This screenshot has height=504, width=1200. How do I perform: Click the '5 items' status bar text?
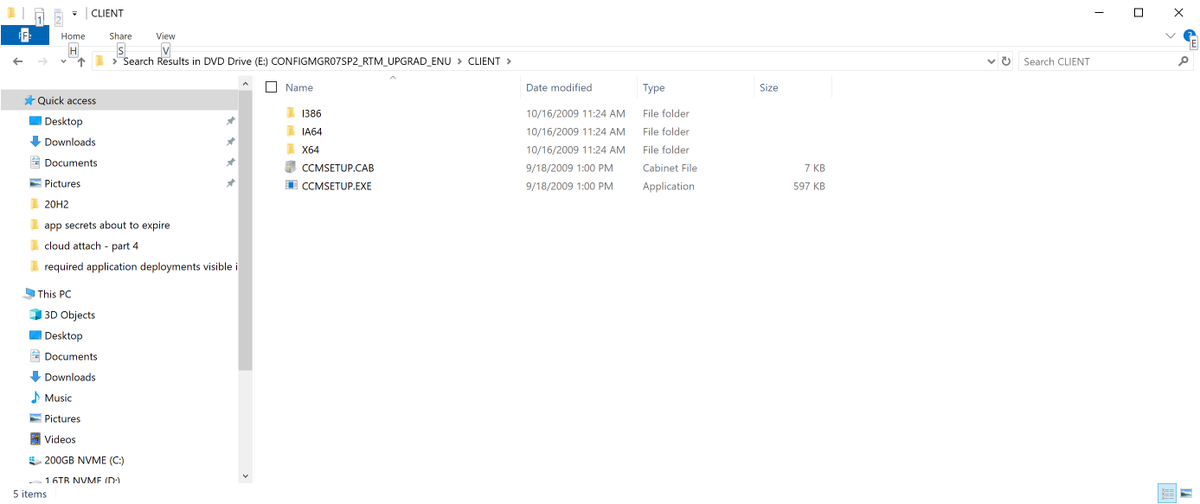coord(30,494)
